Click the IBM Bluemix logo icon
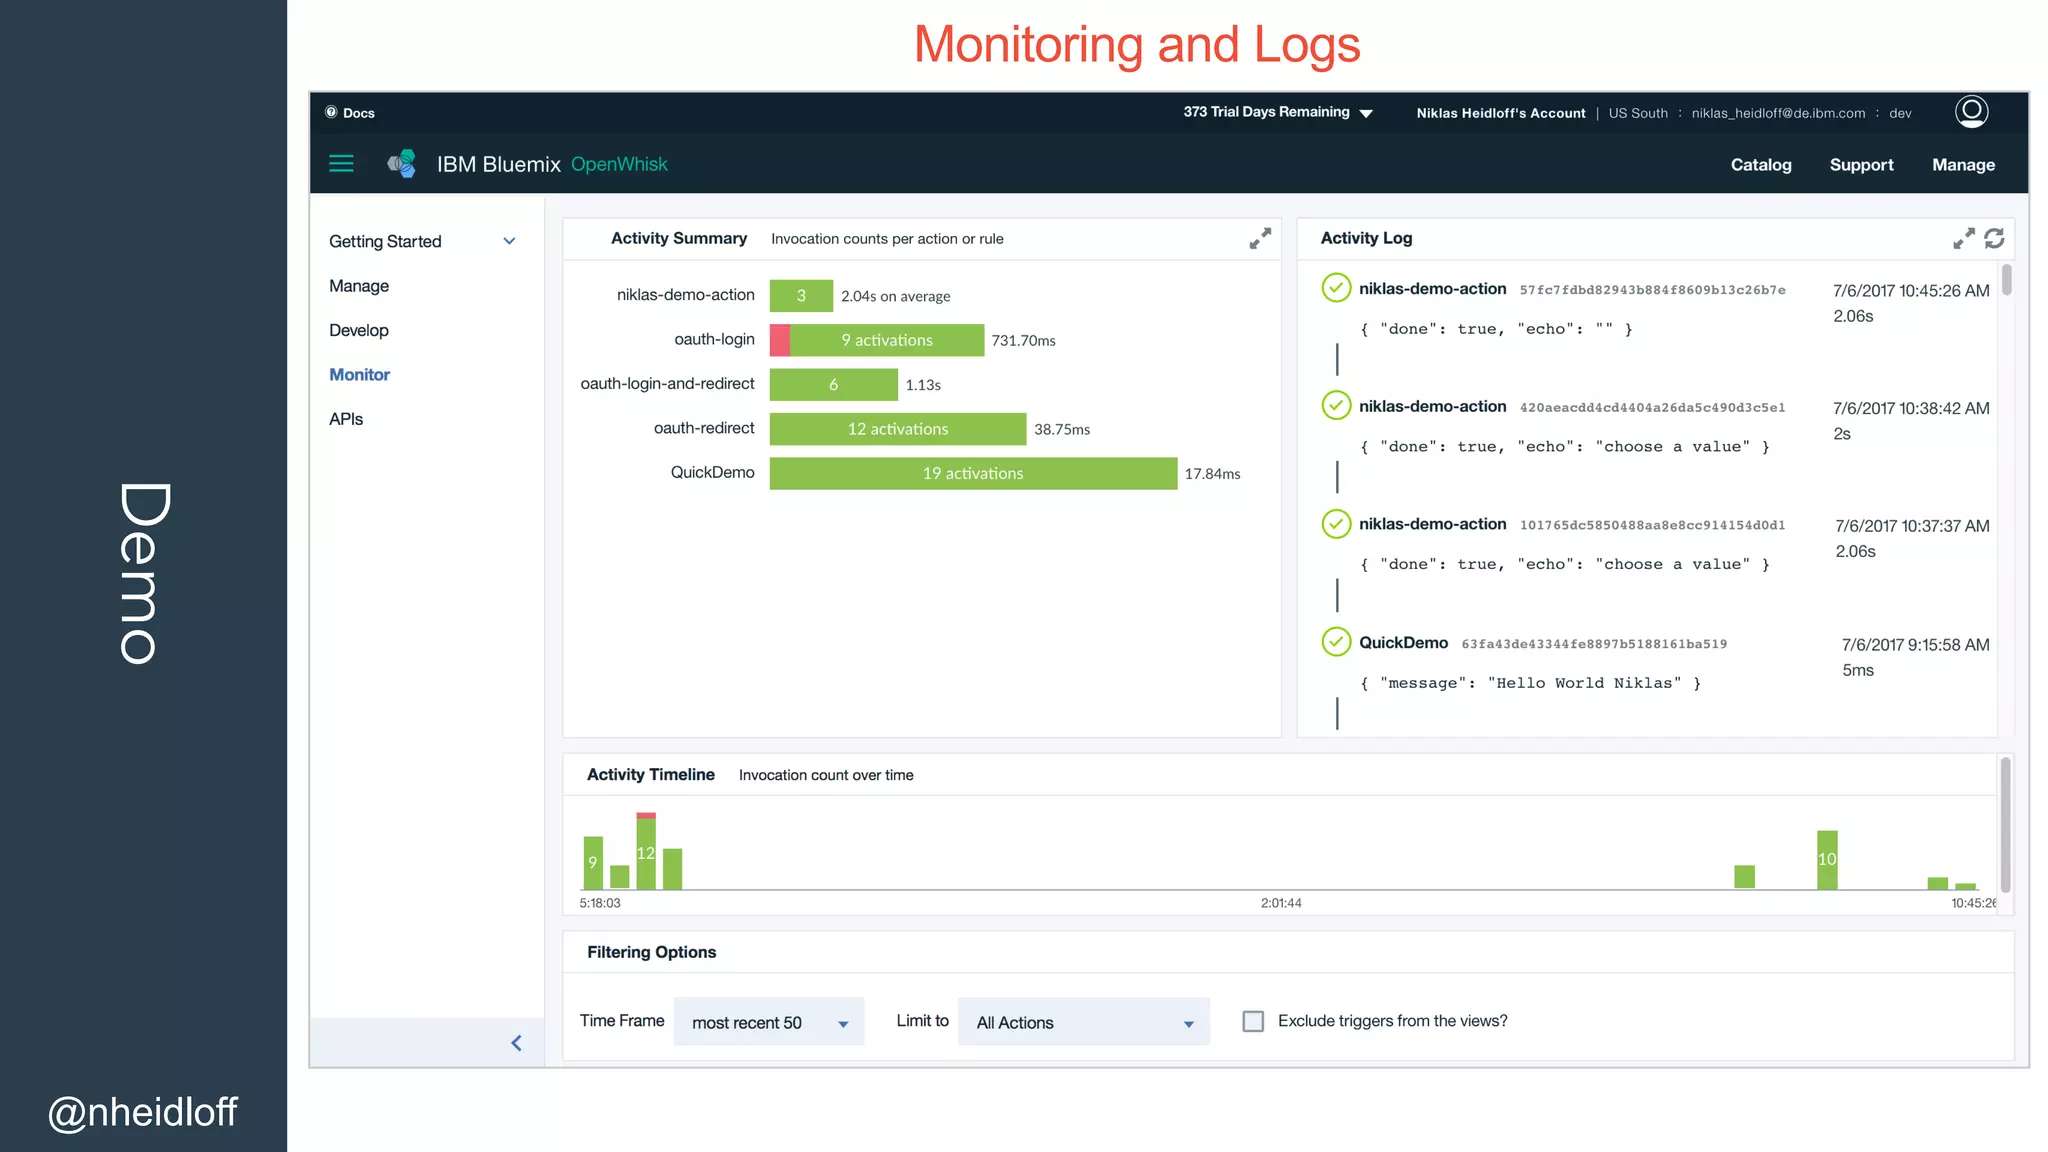The height and width of the screenshot is (1152, 2048). coord(402,164)
